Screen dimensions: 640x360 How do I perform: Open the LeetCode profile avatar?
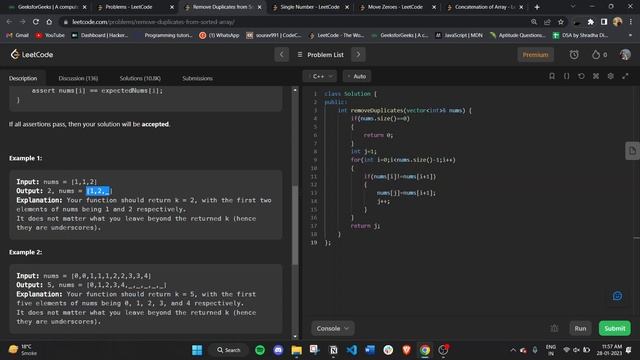point(625,54)
